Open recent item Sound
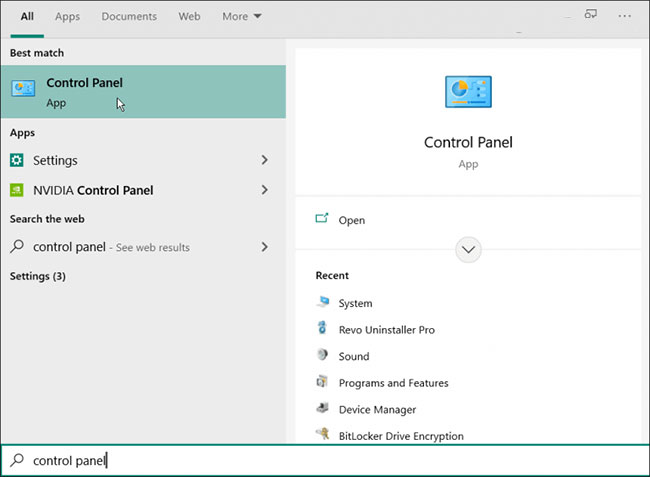 point(354,356)
